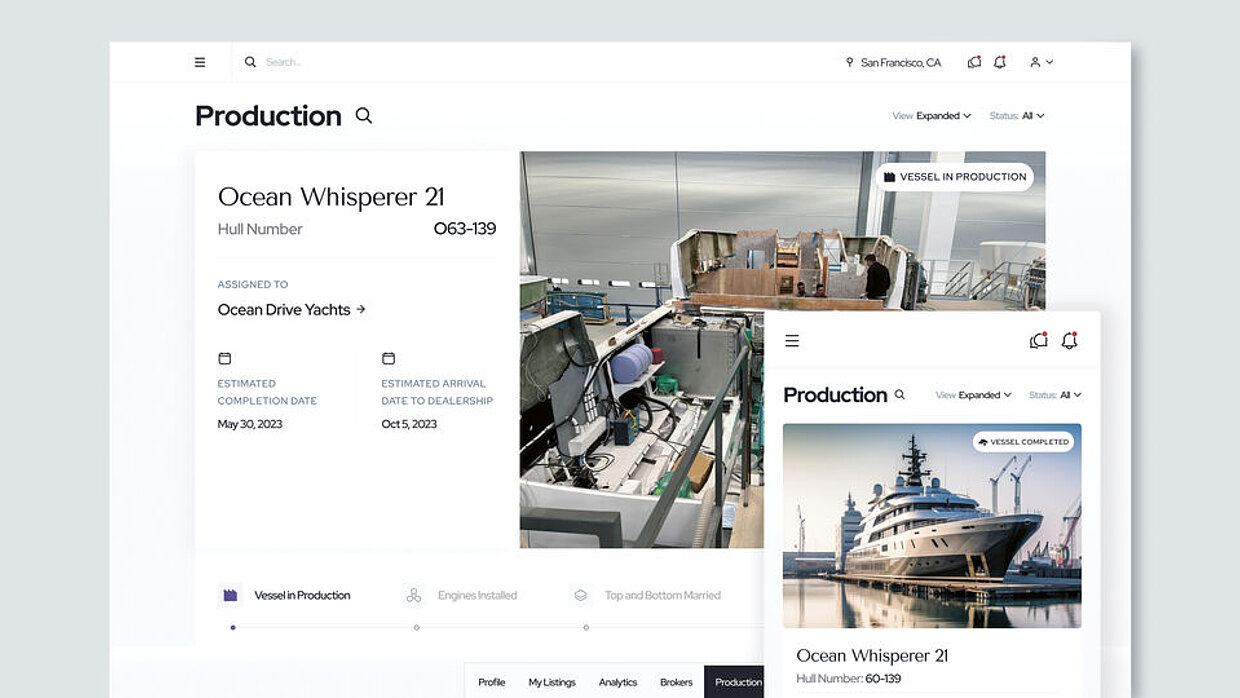Screen dimensions: 1240x698
Task: Open messages icon in mobile panel
Action: tap(1038, 341)
